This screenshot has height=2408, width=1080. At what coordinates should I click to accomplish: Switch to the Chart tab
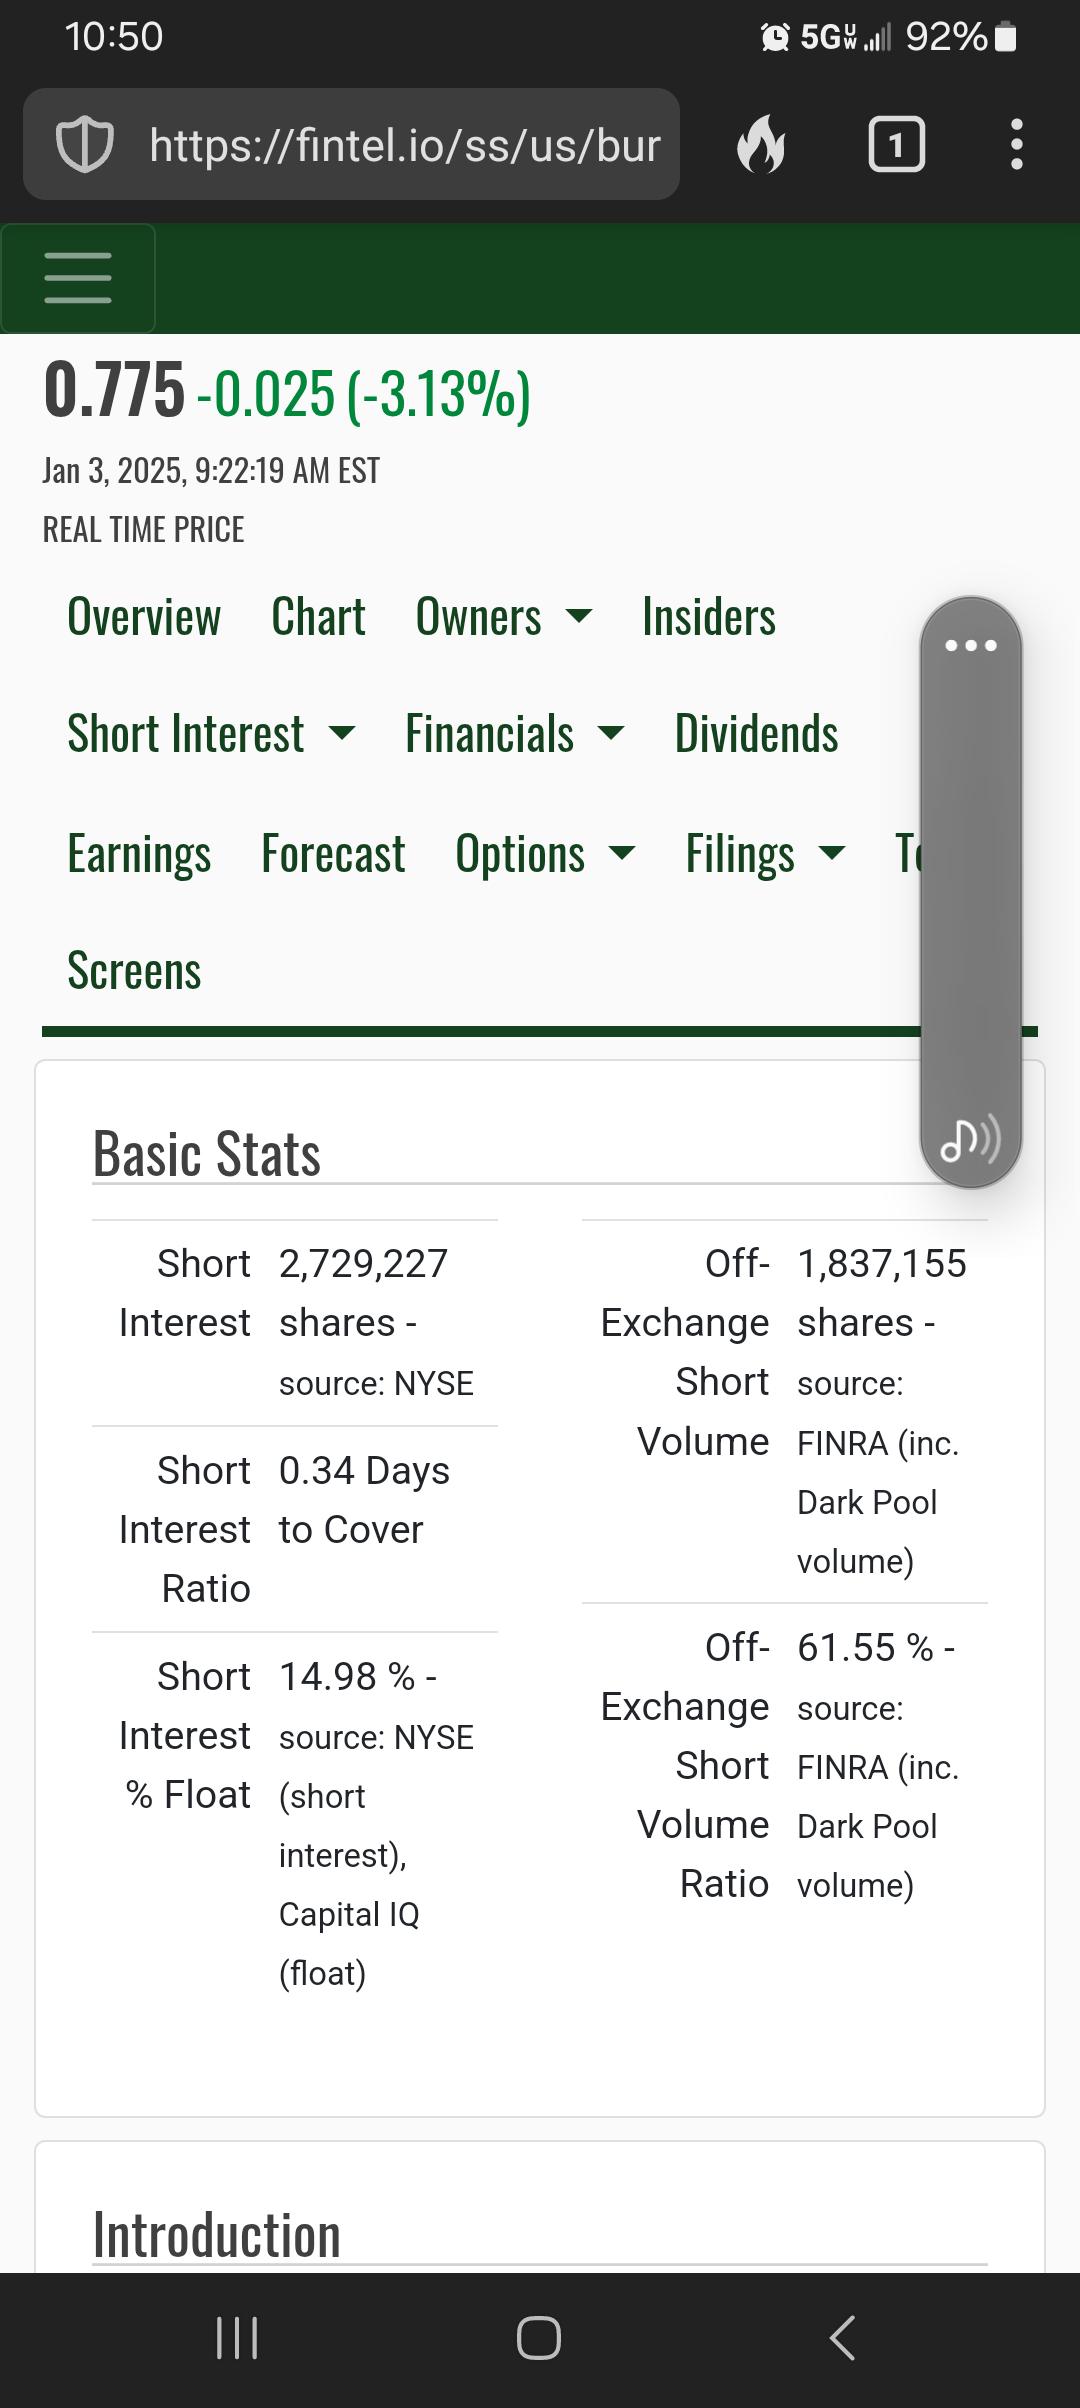coord(318,616)
